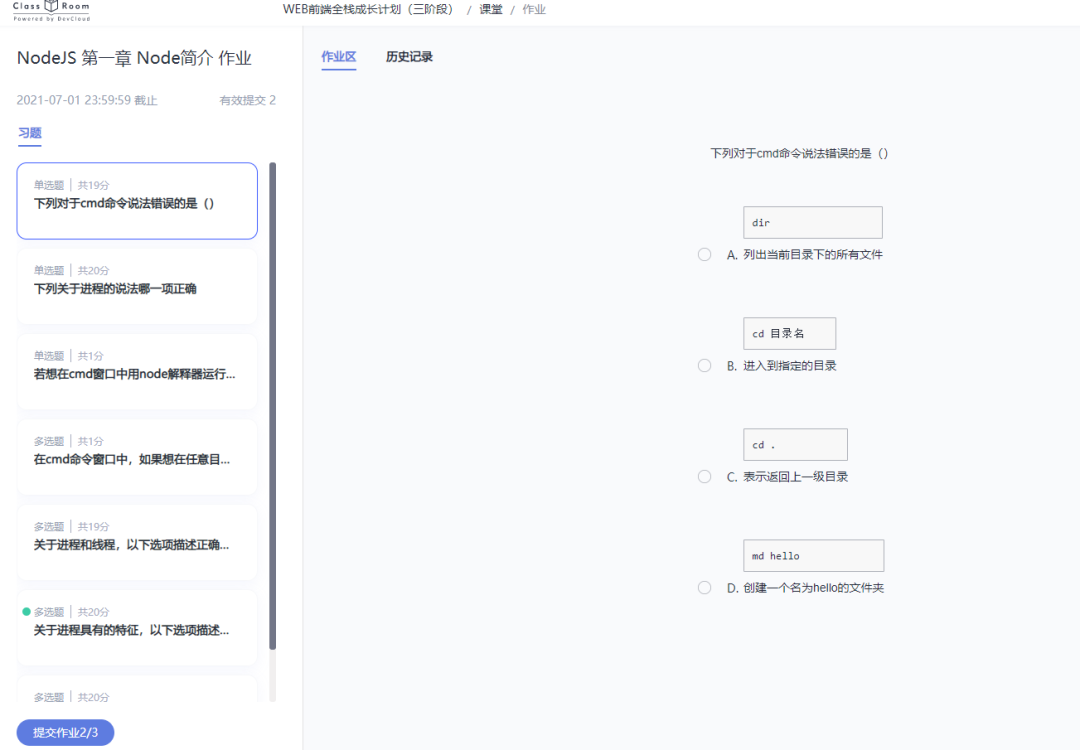Viewport: 1080px width, 750px height.
Task: Choose radio option D 创建一个名为hello的文件夹
Action: click(x=704, y=587)
